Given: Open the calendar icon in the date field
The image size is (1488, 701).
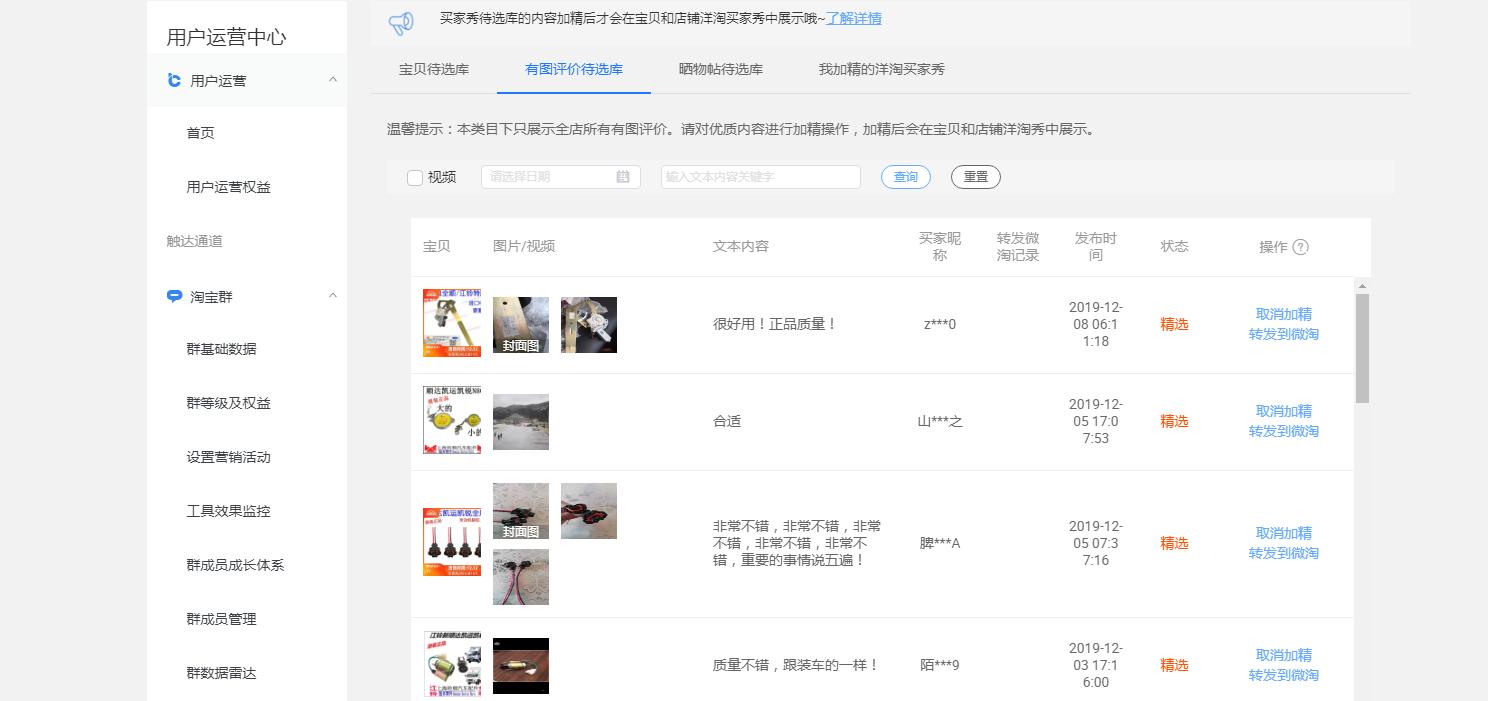Looking at the screenshot, I should click(x=624, y=176).
